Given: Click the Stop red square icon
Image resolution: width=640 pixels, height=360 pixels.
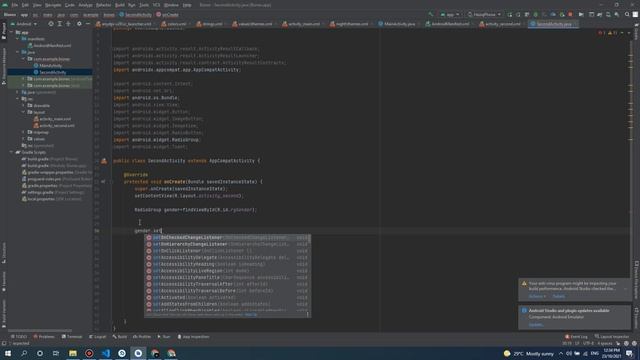Looking at the screenshot, I should pos(570,15).
